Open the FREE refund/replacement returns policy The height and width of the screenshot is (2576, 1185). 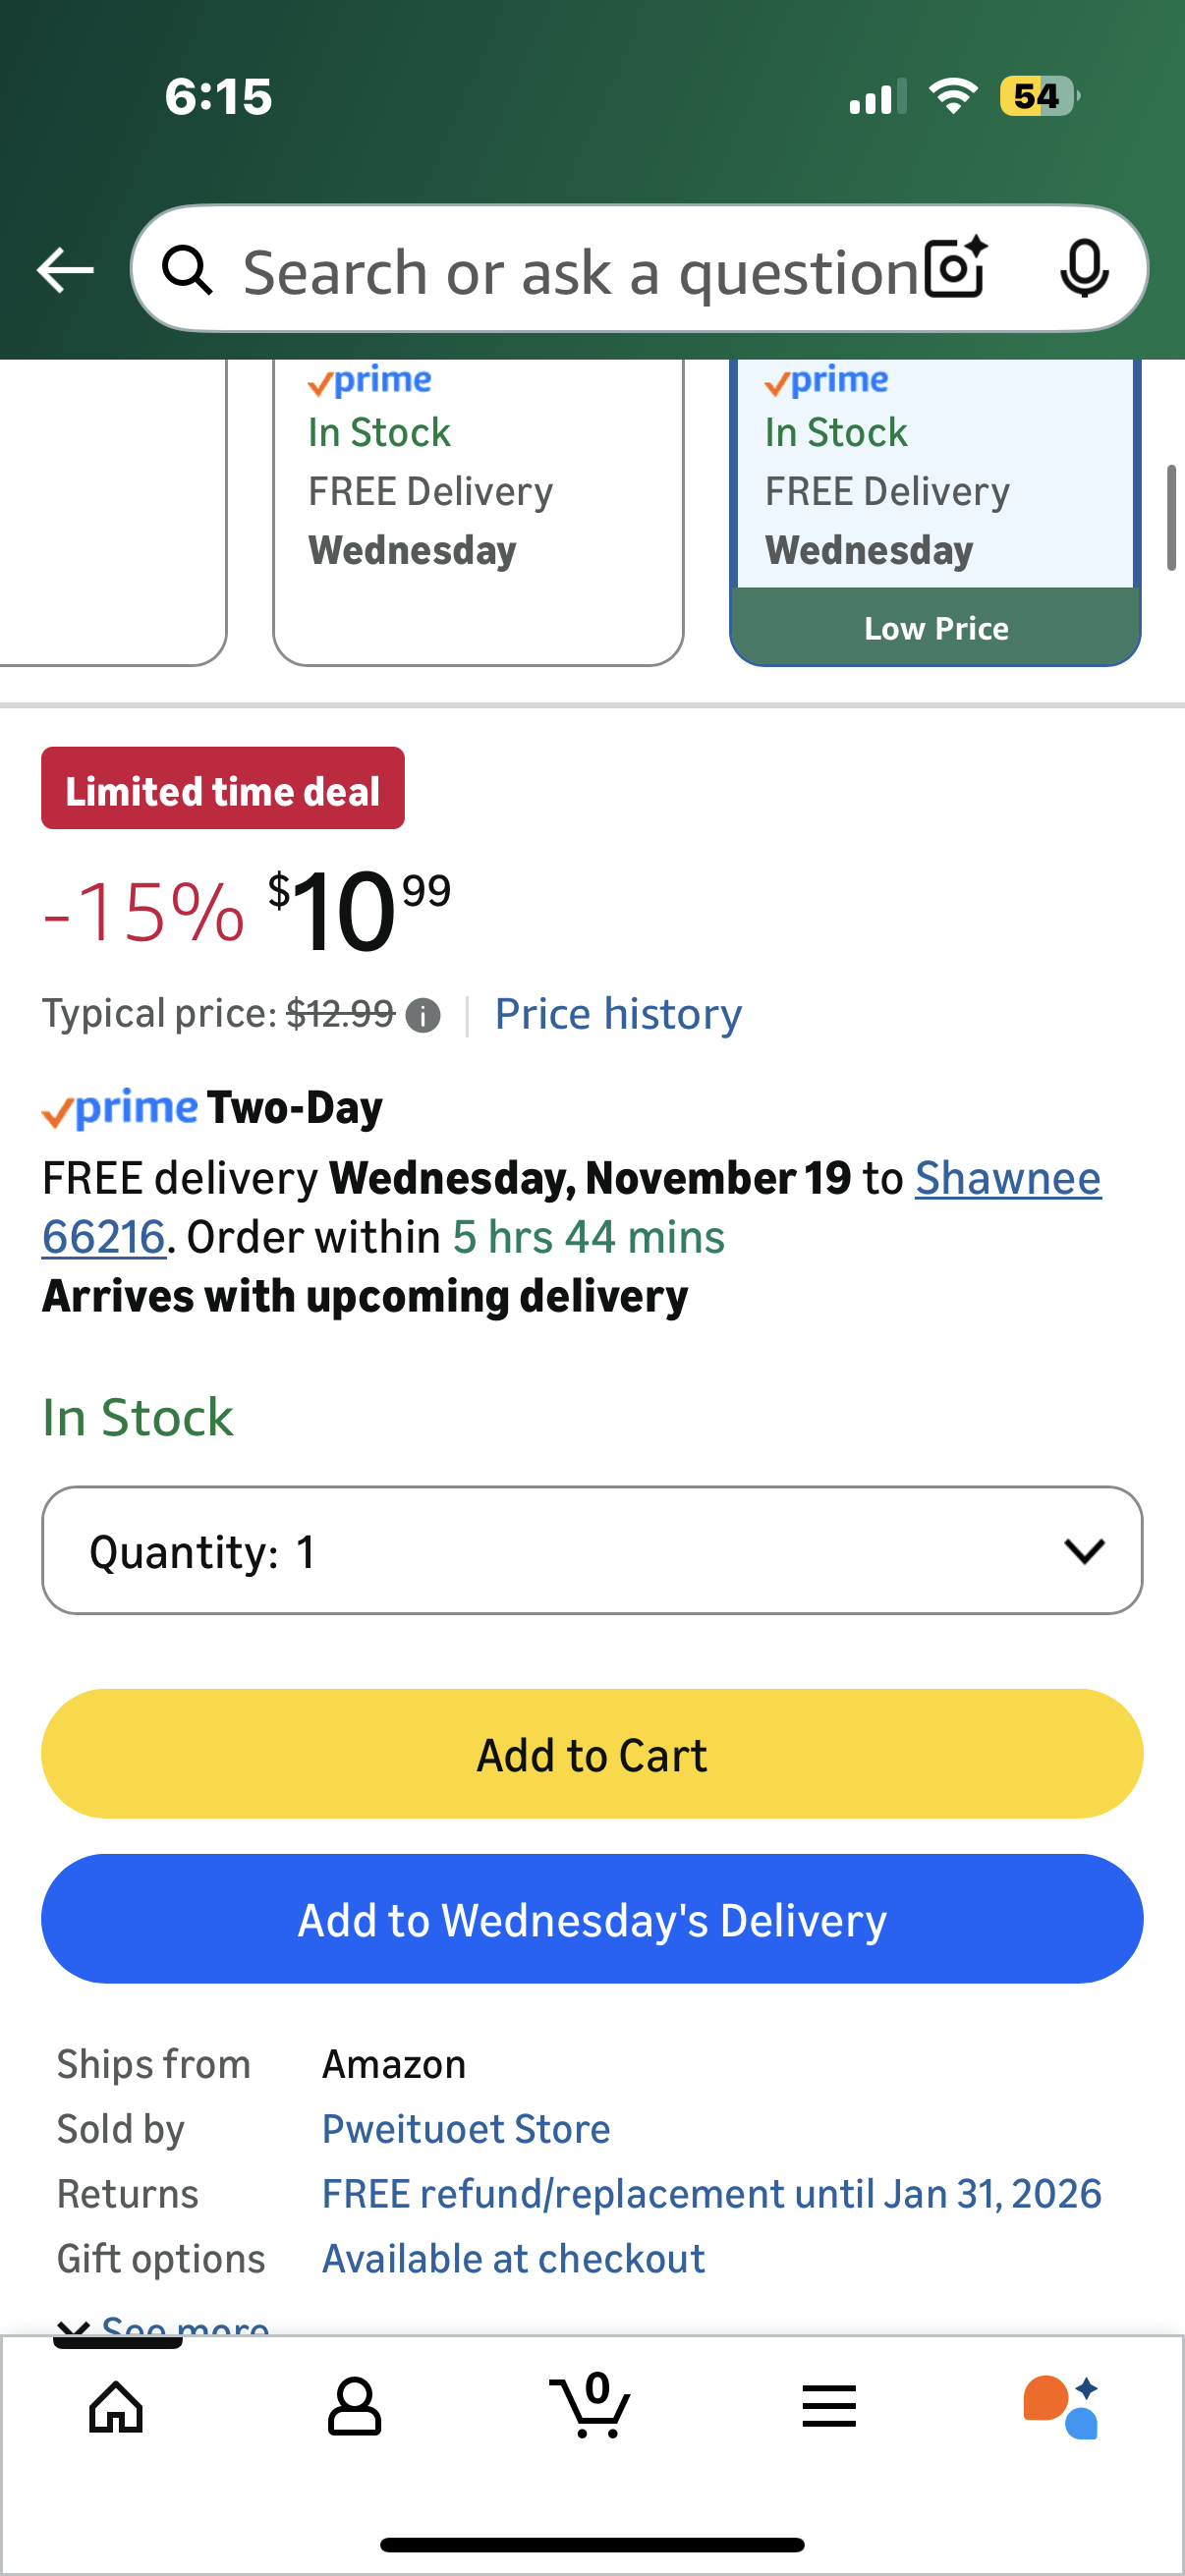(x=711, y=2194)
